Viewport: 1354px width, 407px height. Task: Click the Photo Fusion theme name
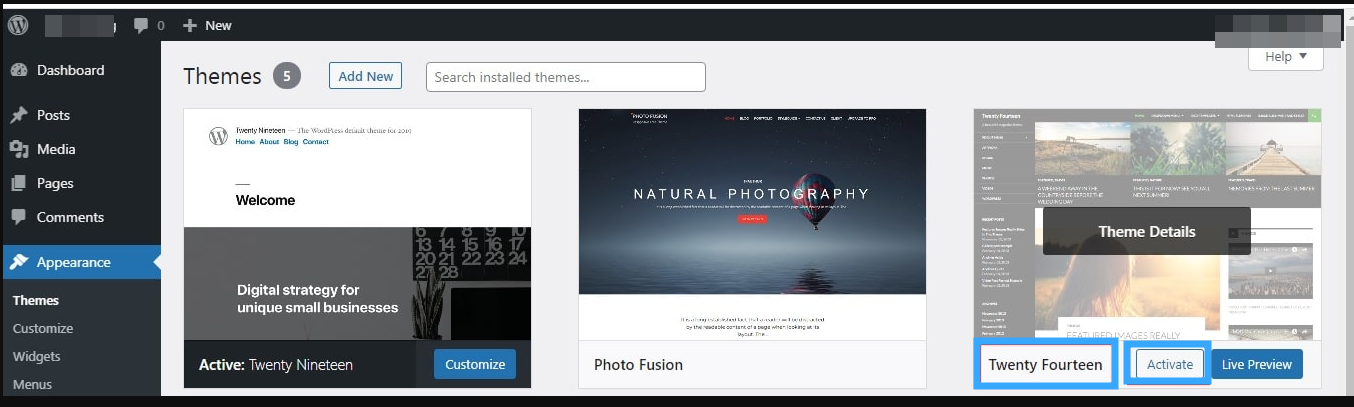(638, 365)
